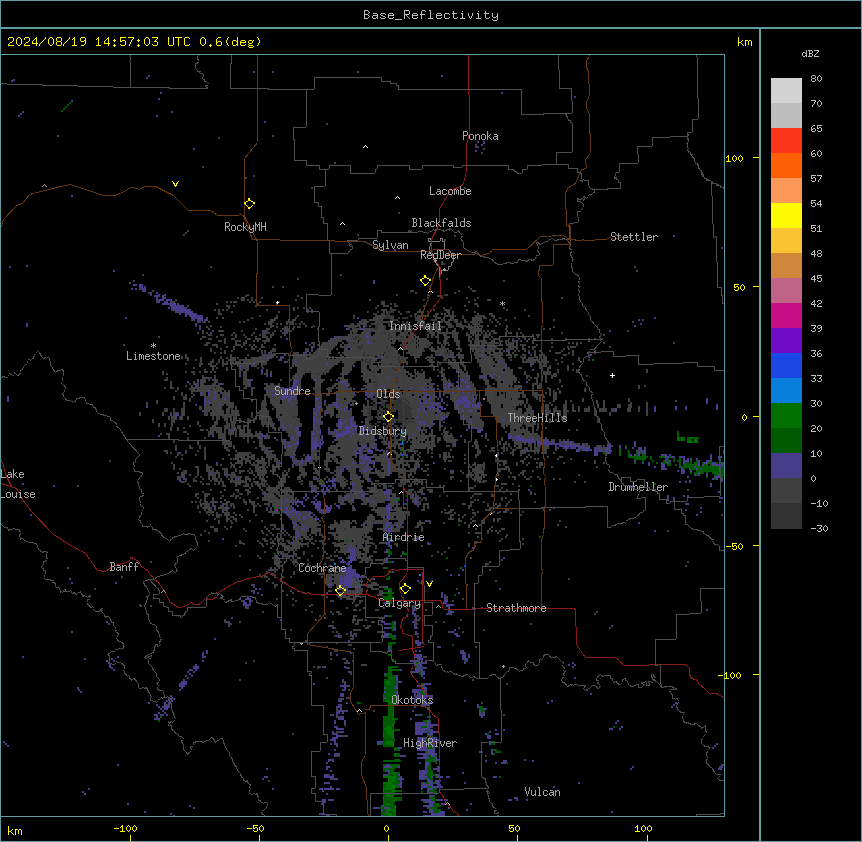Click the Drumheller label
The image size is (862, 842).
pyautogui.click(x=638, y=487)
